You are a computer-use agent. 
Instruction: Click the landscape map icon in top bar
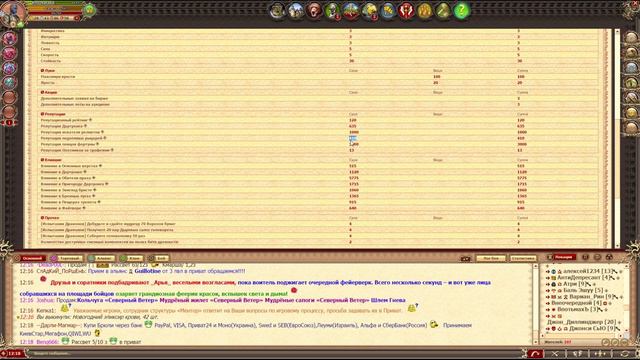pyautogui.click(x=351, y=11)
